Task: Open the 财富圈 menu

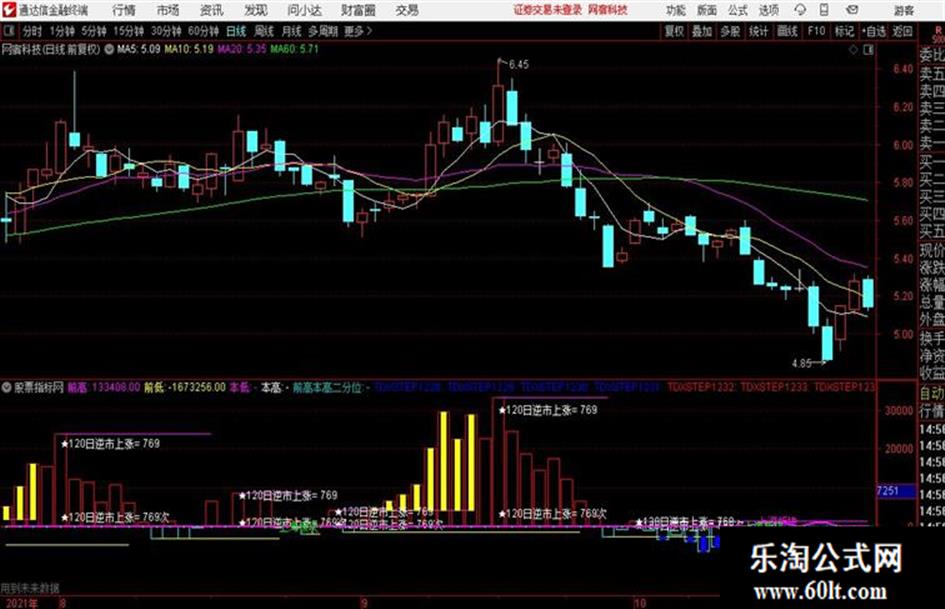Action: (x=358, y=10)
